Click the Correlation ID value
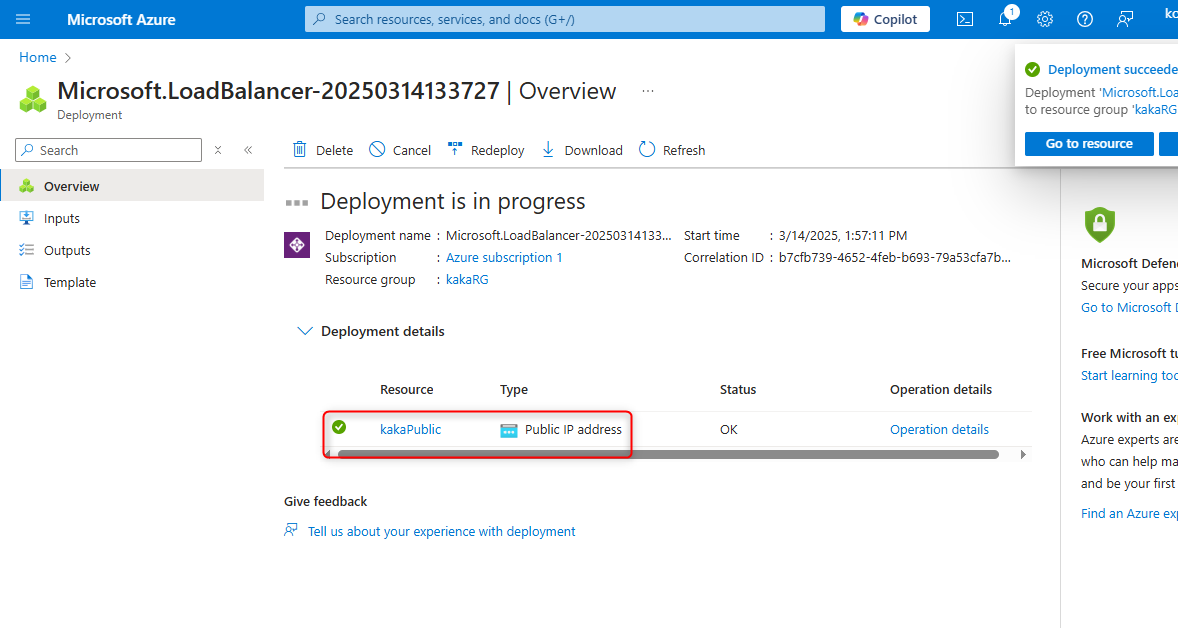 [x=895, y=258]
